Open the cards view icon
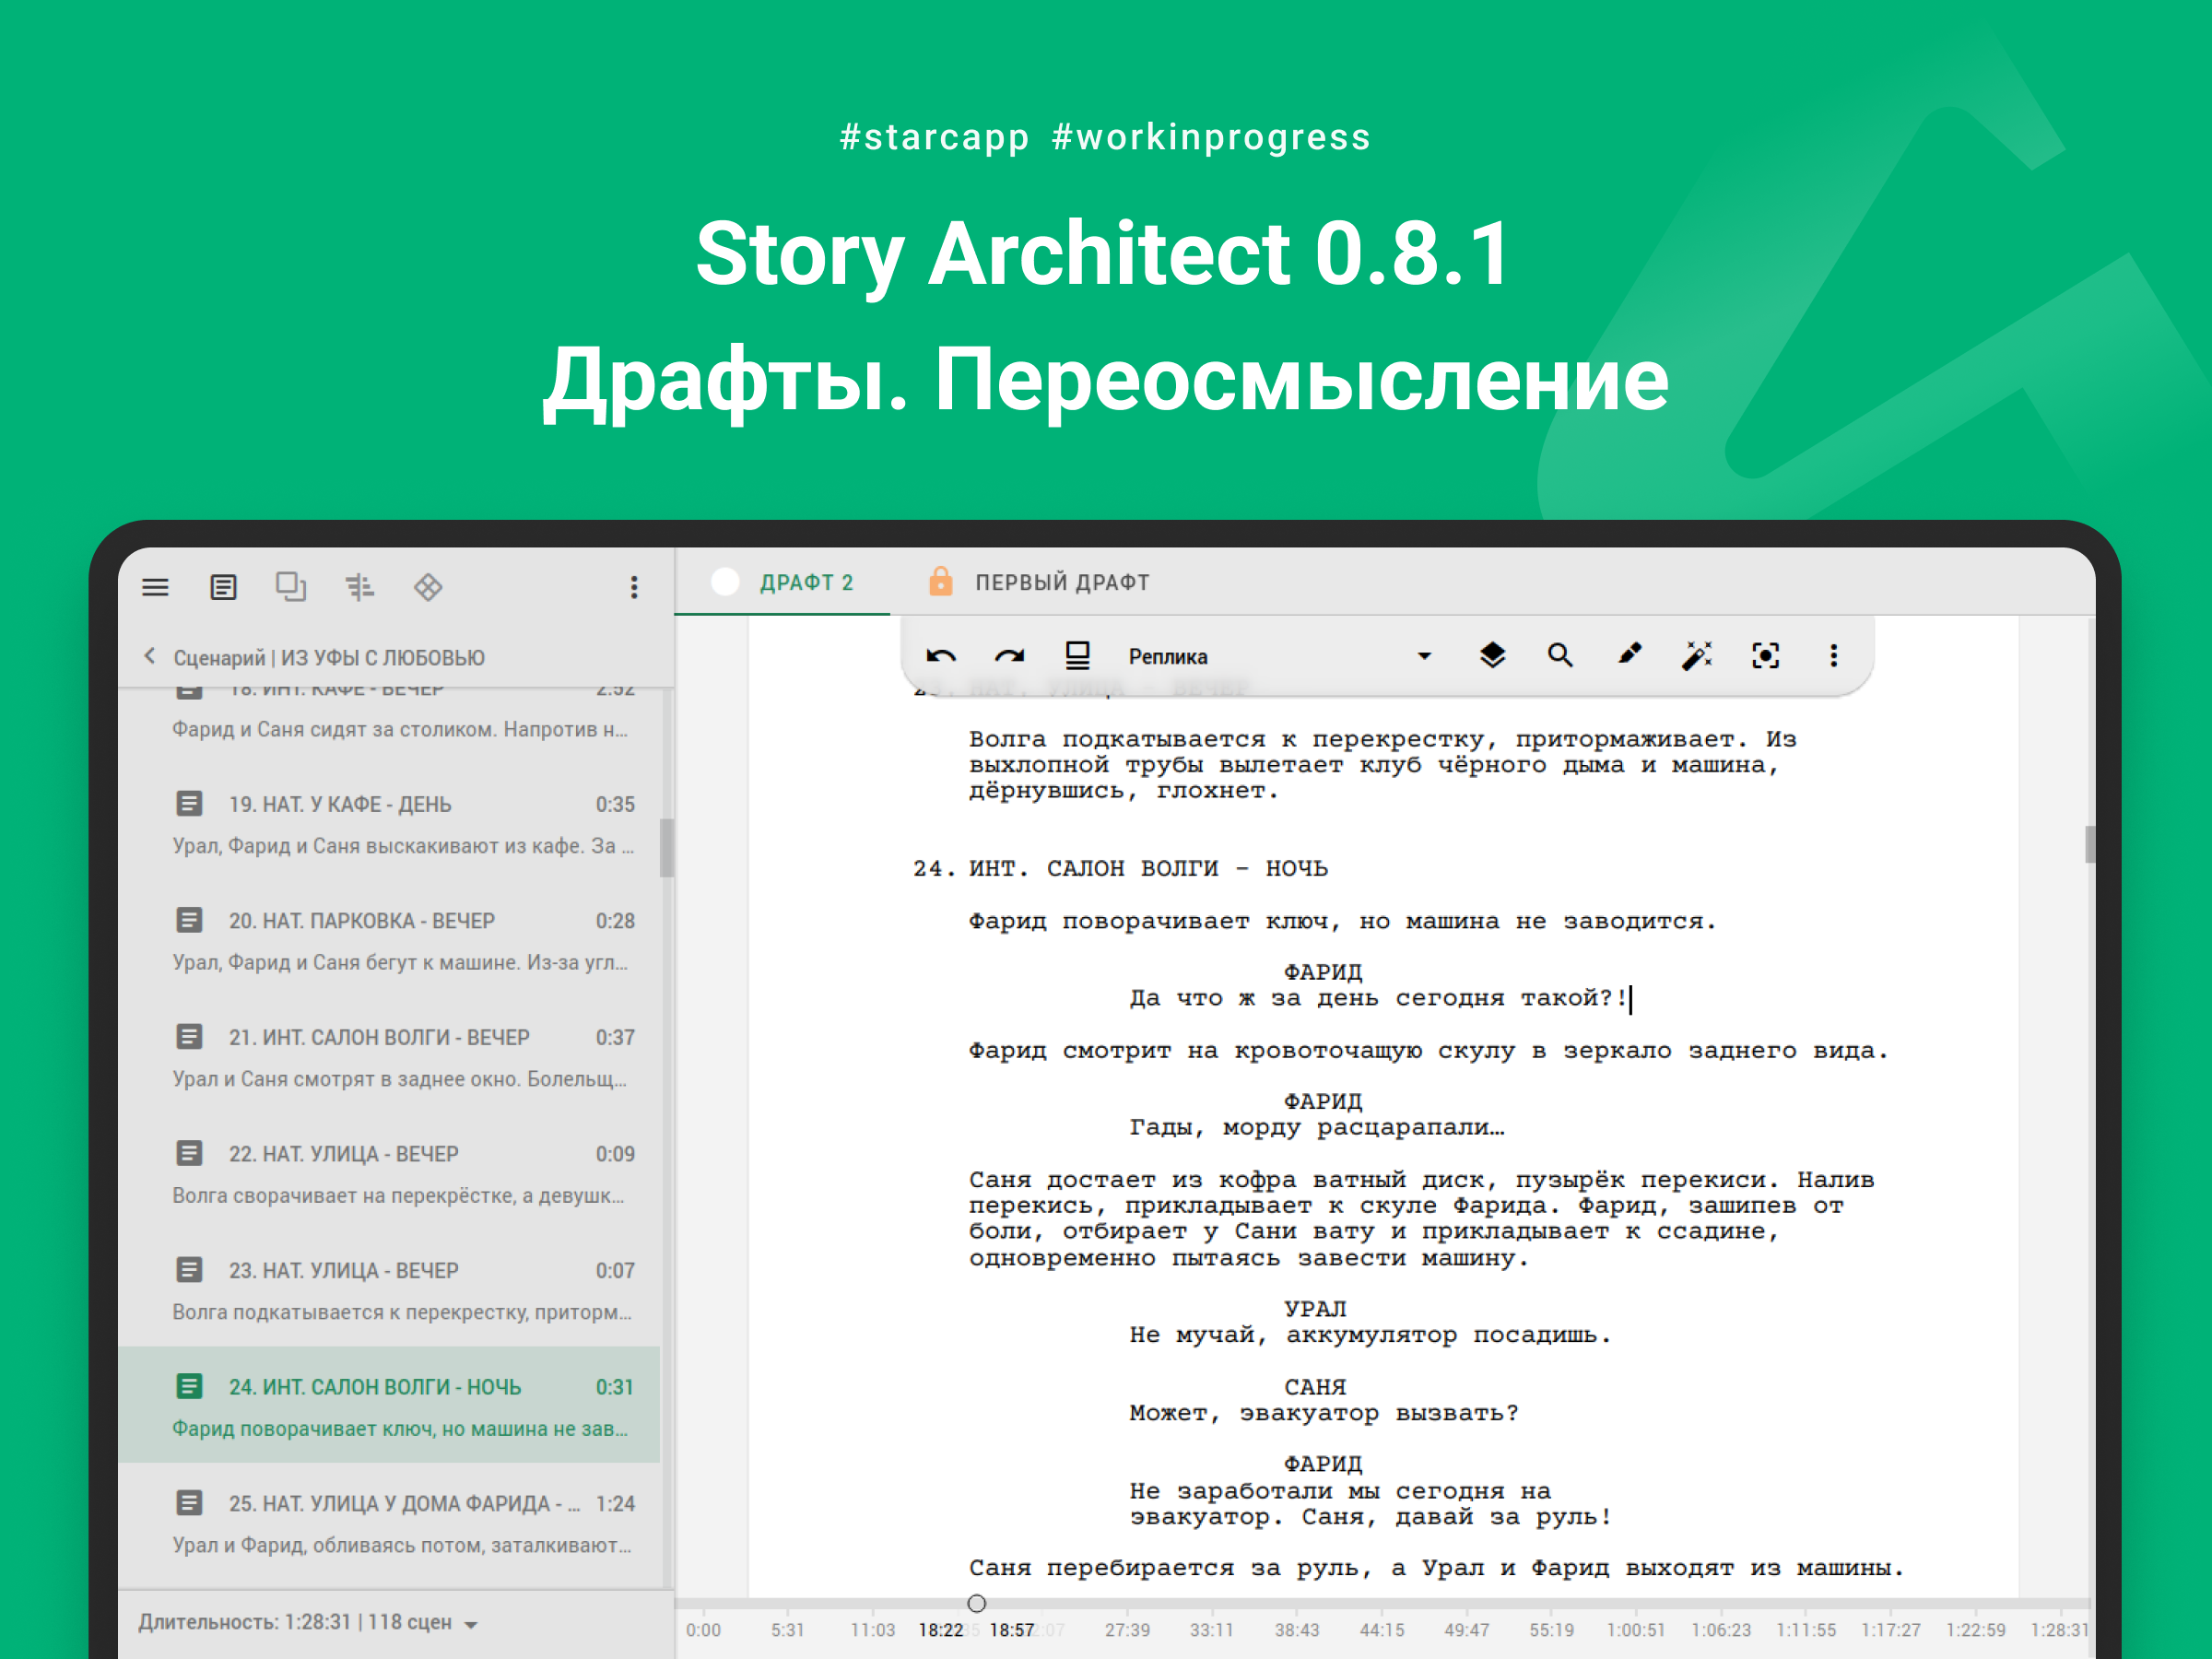The height and width of the screenshot is (1659, 2212). (291, 587)
